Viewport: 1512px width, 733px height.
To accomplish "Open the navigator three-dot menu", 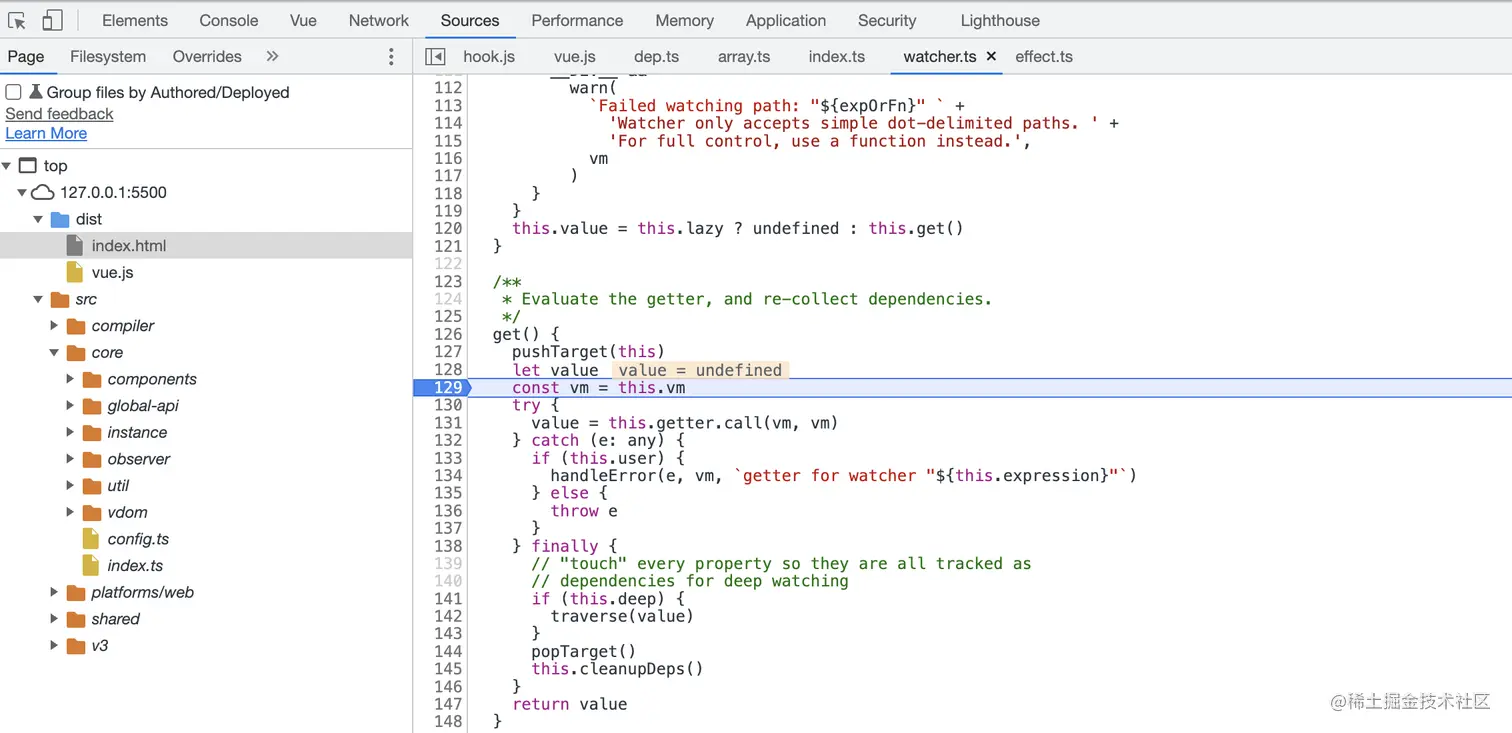I will (391, 57).
